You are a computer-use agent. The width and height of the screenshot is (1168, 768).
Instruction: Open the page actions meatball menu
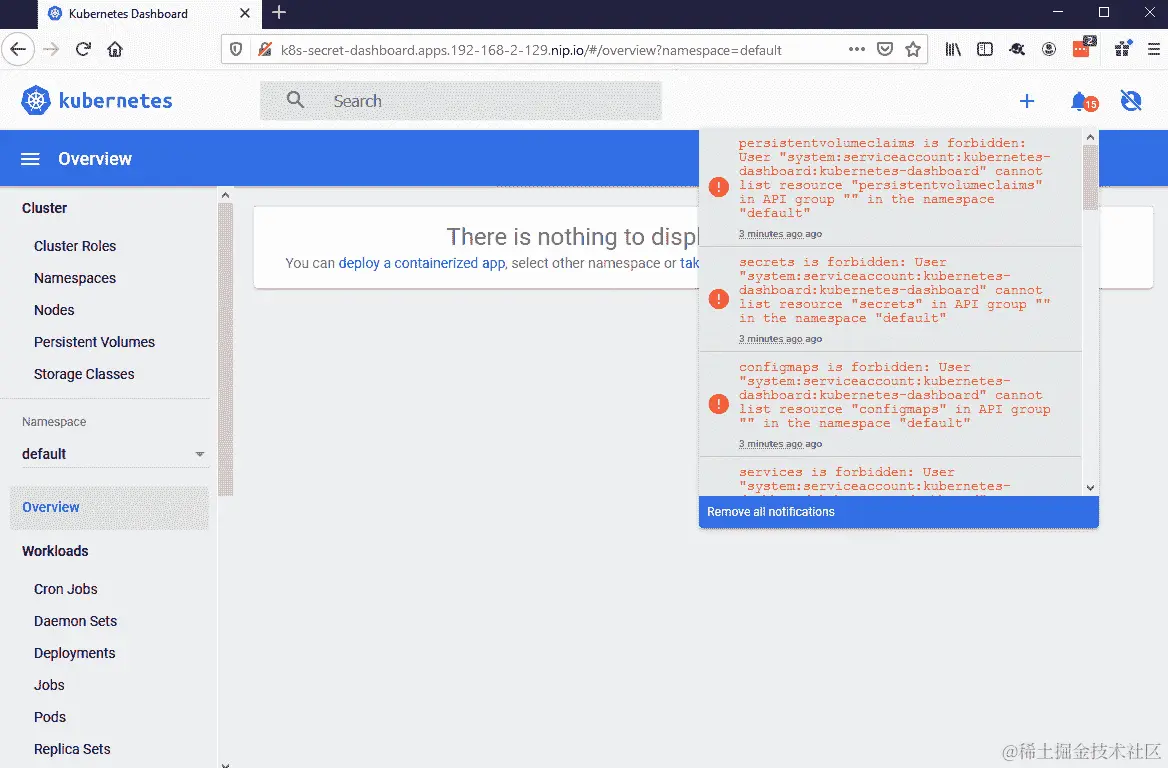coord(855,49)
